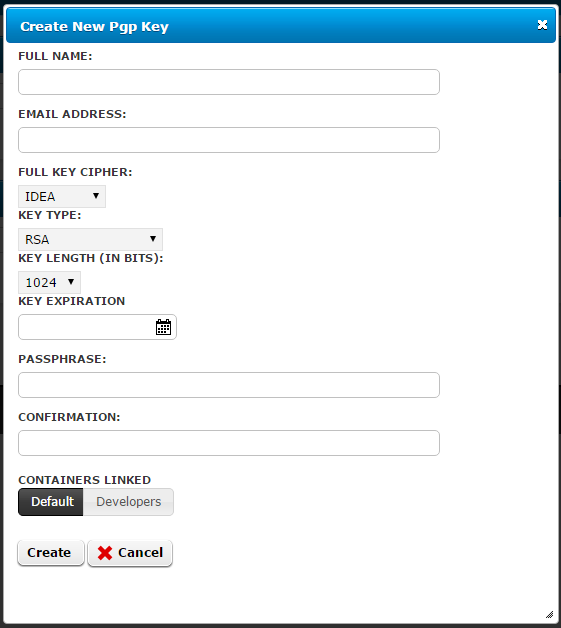
Task: Toggle the Developers container link
Action: tap(129, 502)
